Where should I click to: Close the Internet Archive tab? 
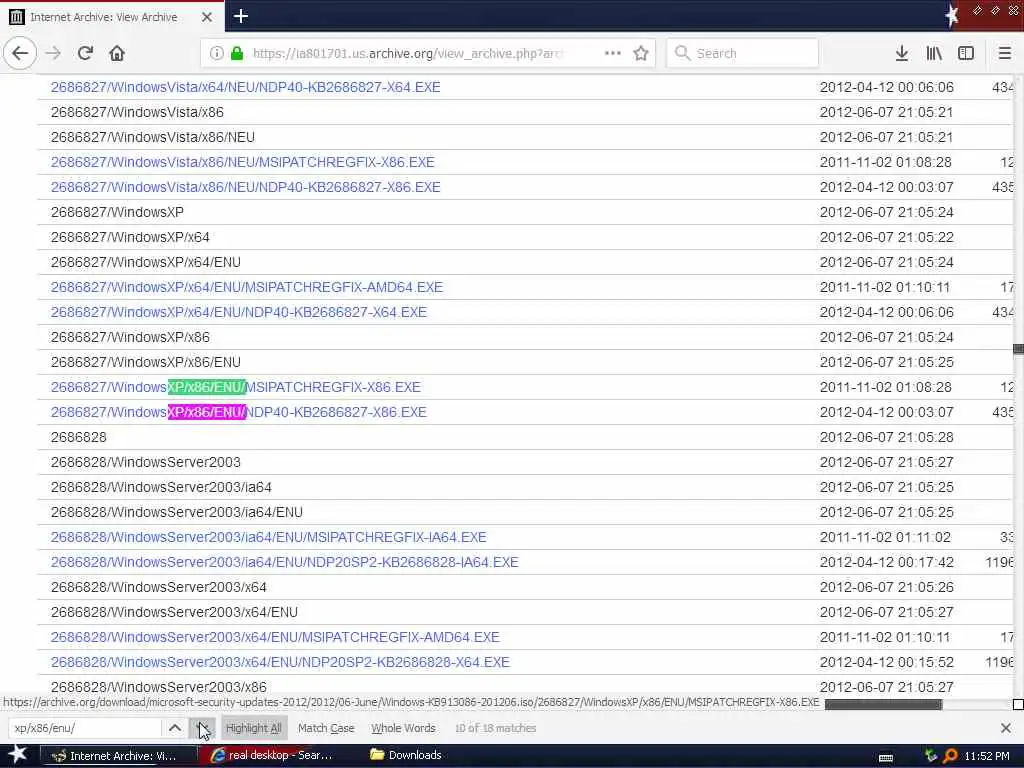click(x=206, y=17)
